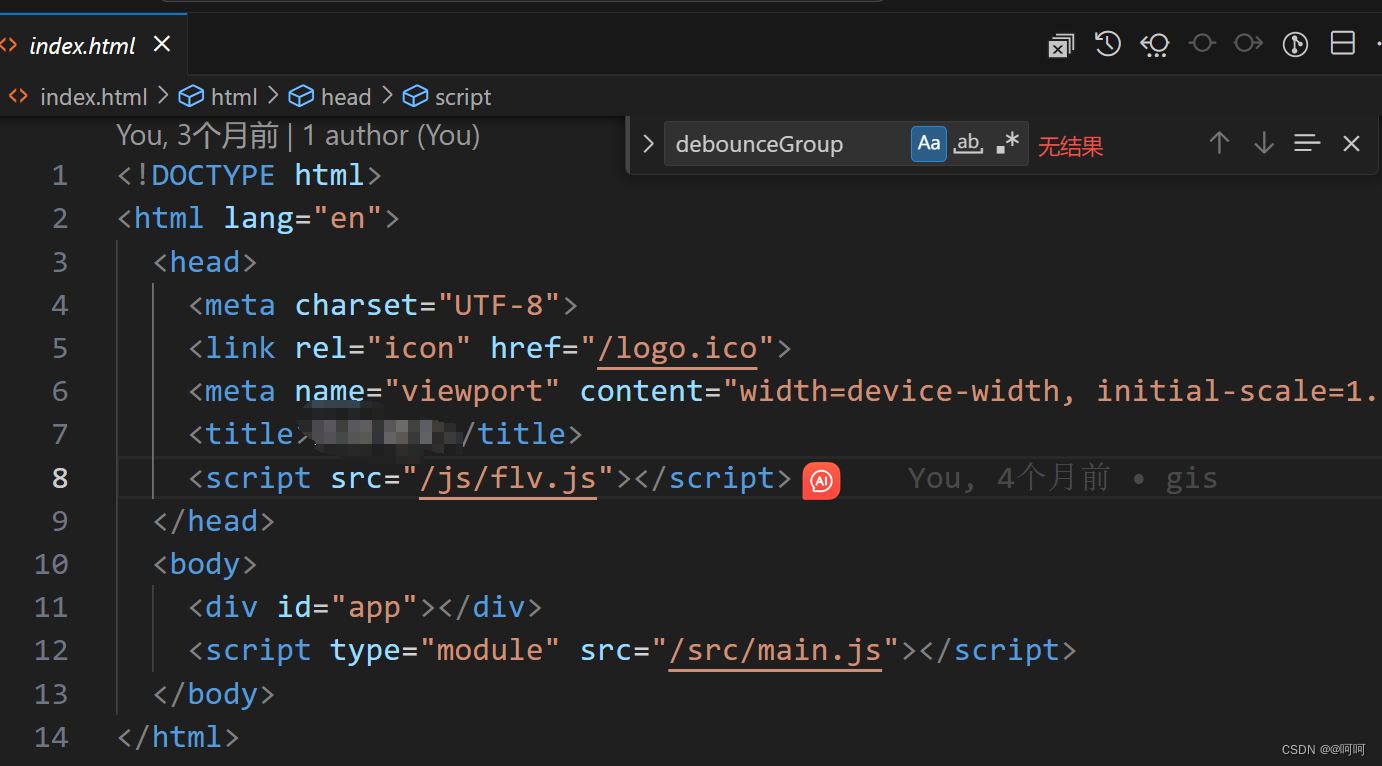Go to the previous change circle icon
This screenshot has width=1382, height=766.
(1202, 44)
